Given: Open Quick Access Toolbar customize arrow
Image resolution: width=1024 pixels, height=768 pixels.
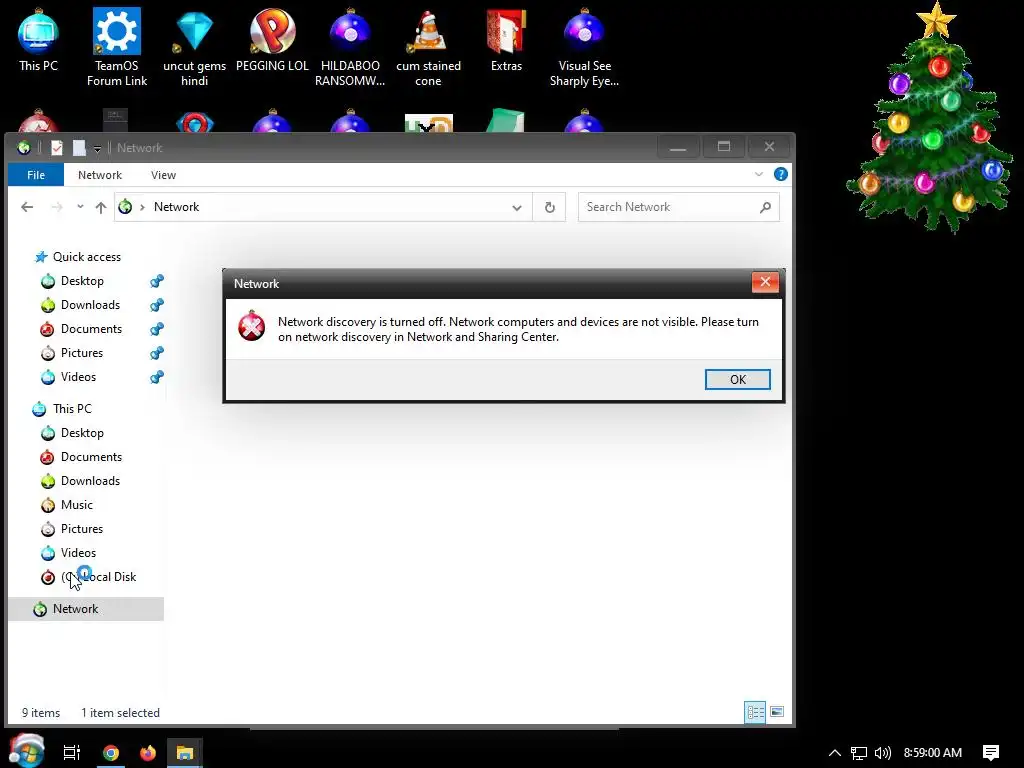Looking at the screenshot, I should (x=97, y=149).
